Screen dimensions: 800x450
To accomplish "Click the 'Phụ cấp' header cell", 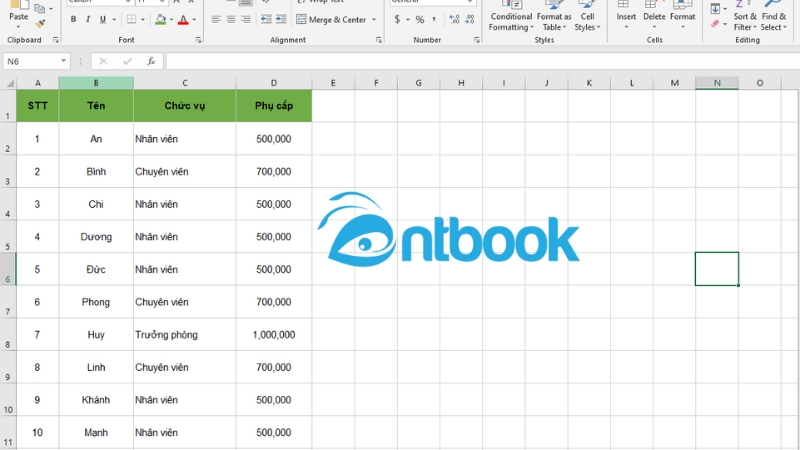I will pyautogui.click(x=274, y=106).
